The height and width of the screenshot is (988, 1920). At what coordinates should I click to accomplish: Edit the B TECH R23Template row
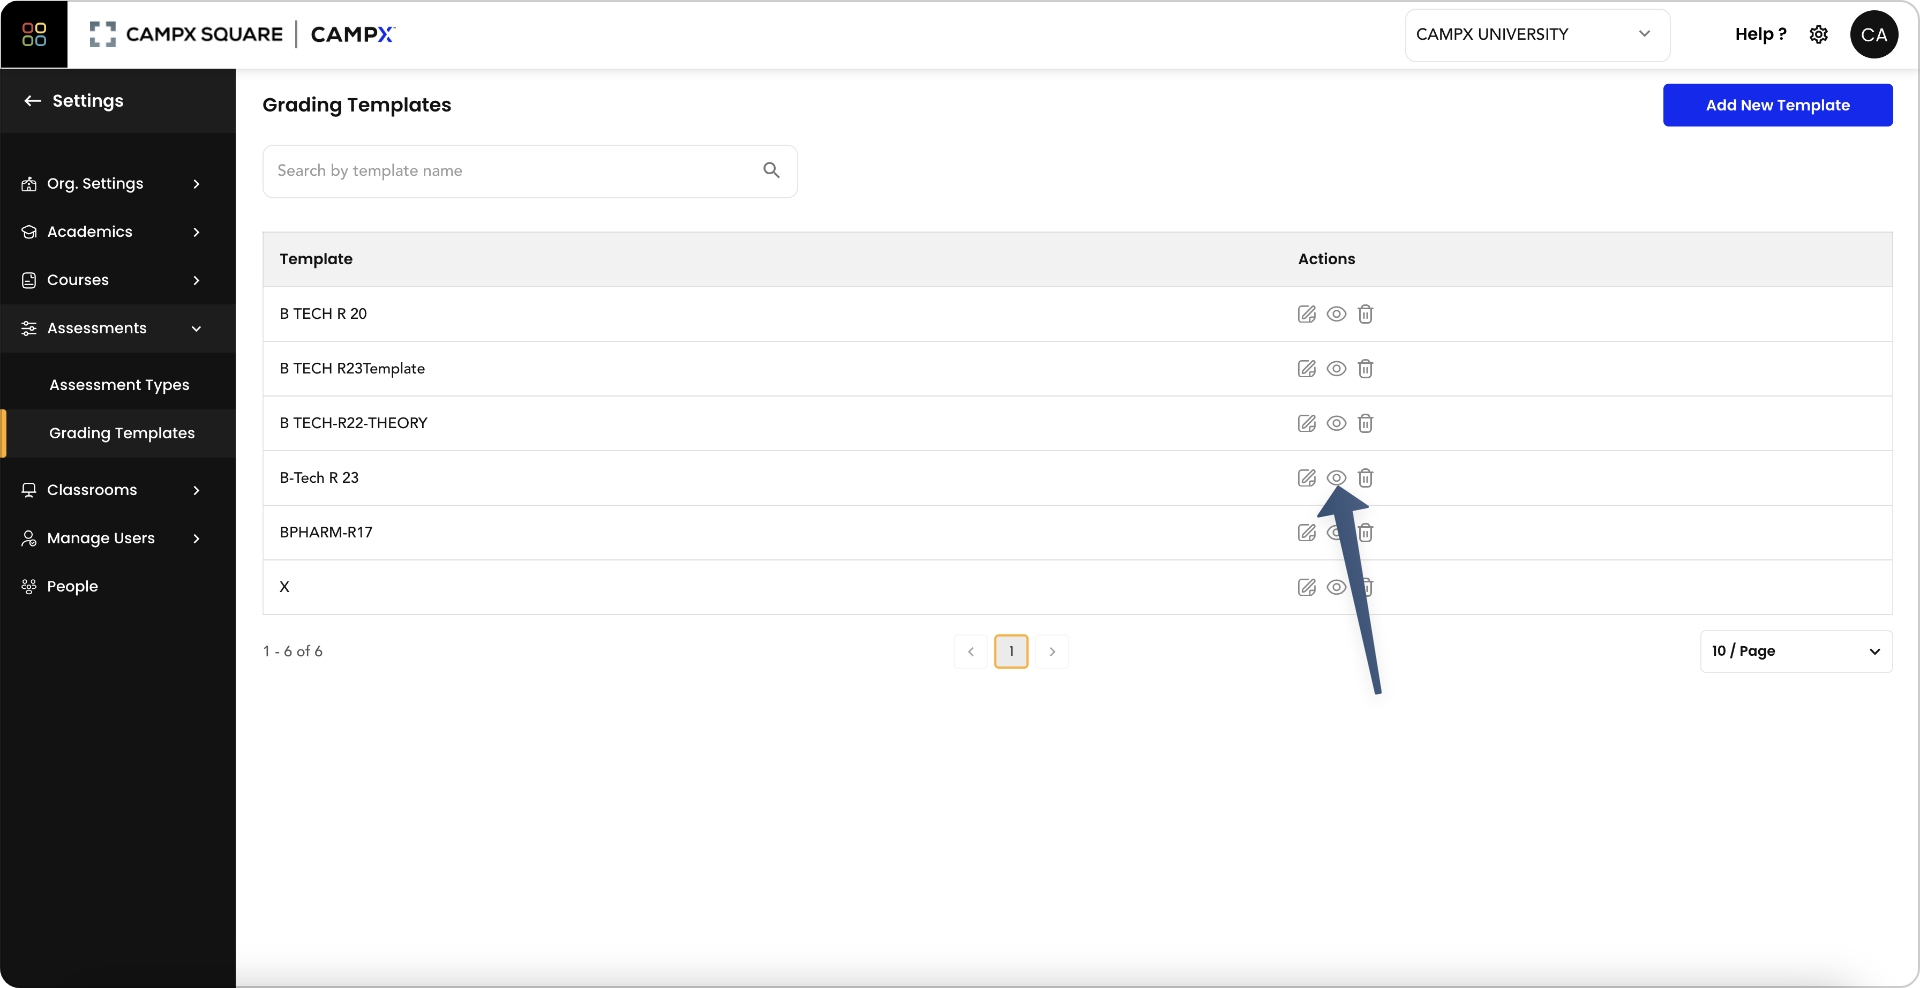[1307, 369]
